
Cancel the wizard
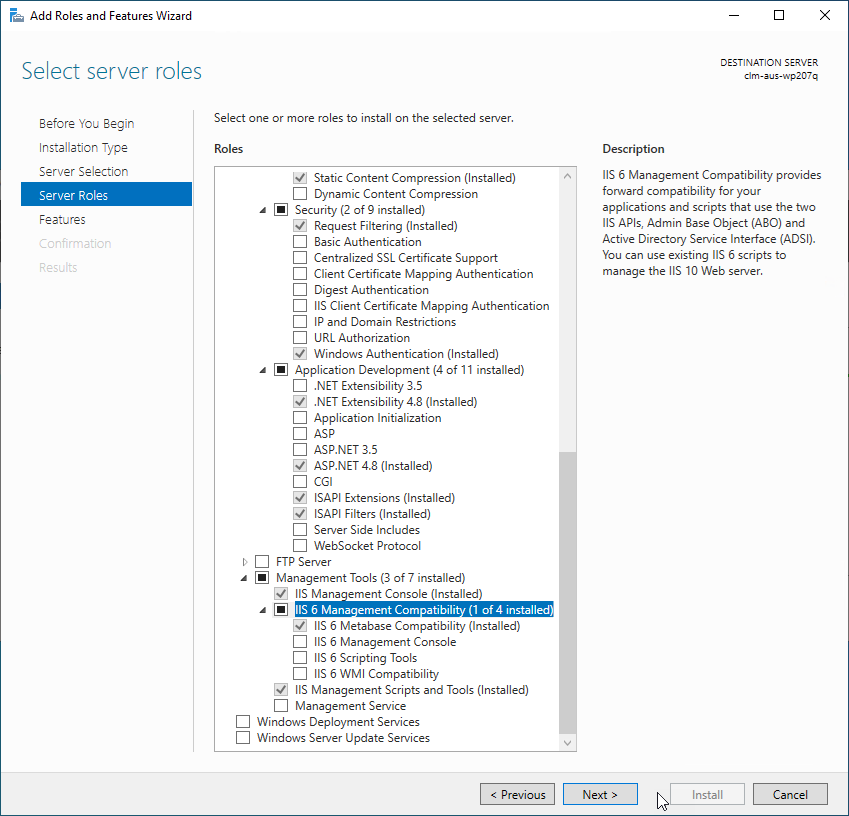coord(790,794)
